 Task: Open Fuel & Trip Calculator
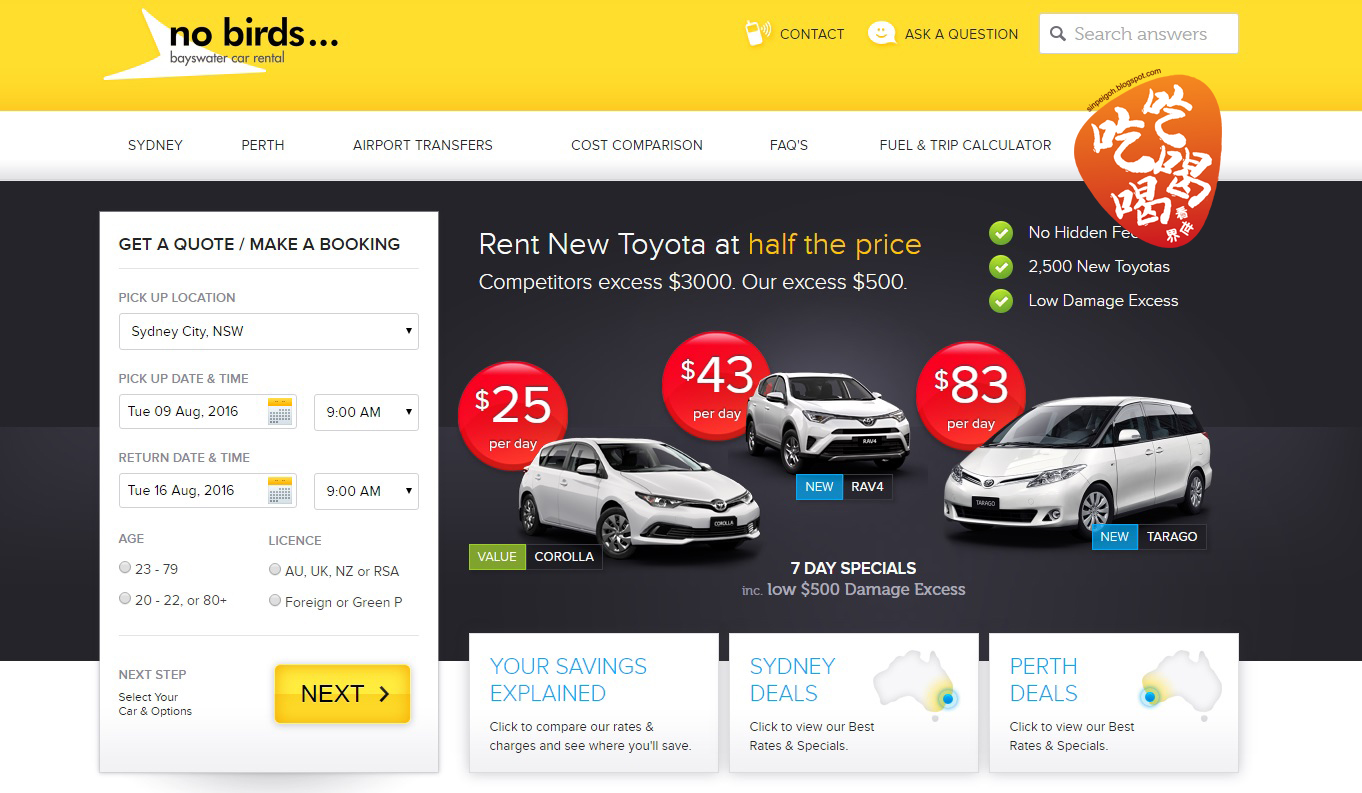click(x=965, y=145)
